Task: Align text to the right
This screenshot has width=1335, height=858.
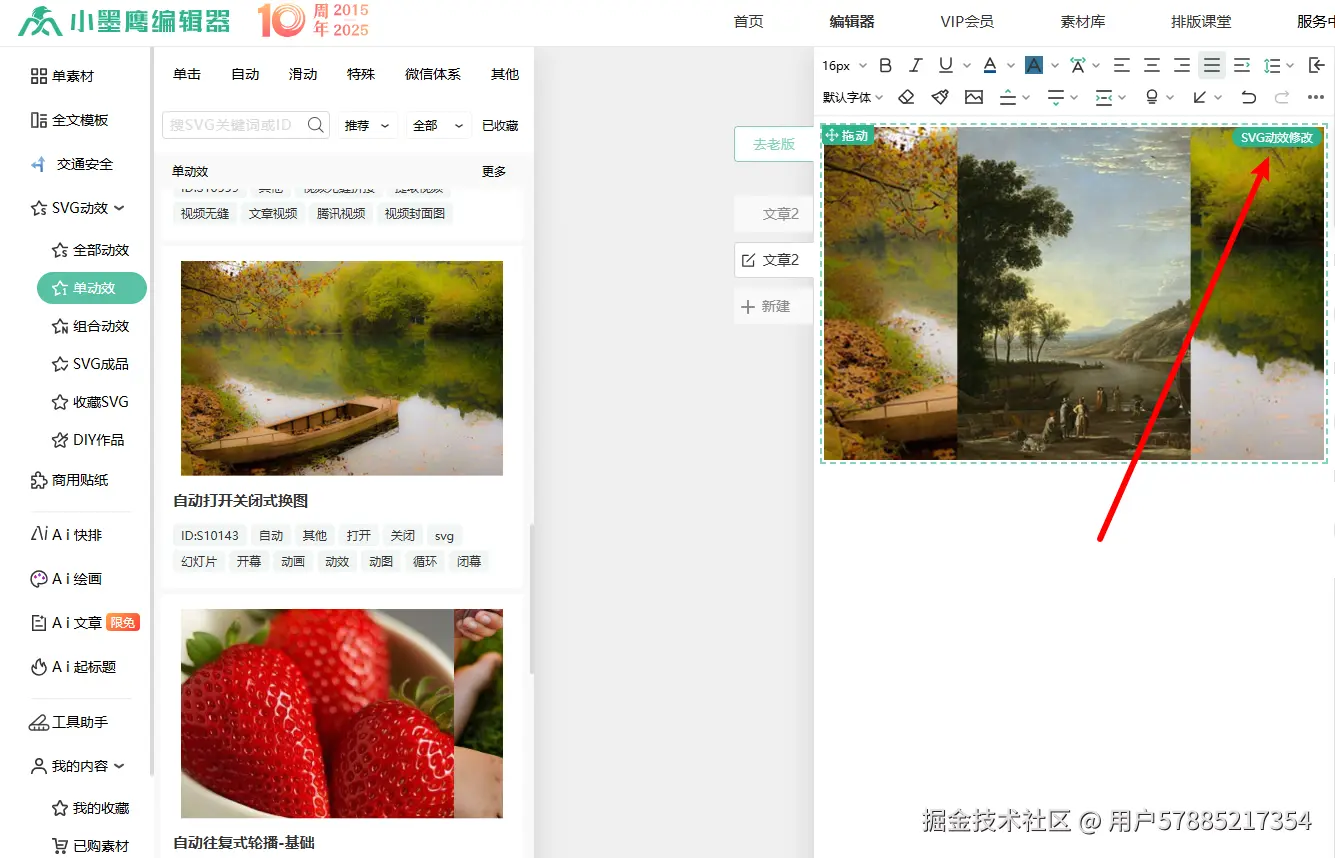Action: coord(1182,66)
